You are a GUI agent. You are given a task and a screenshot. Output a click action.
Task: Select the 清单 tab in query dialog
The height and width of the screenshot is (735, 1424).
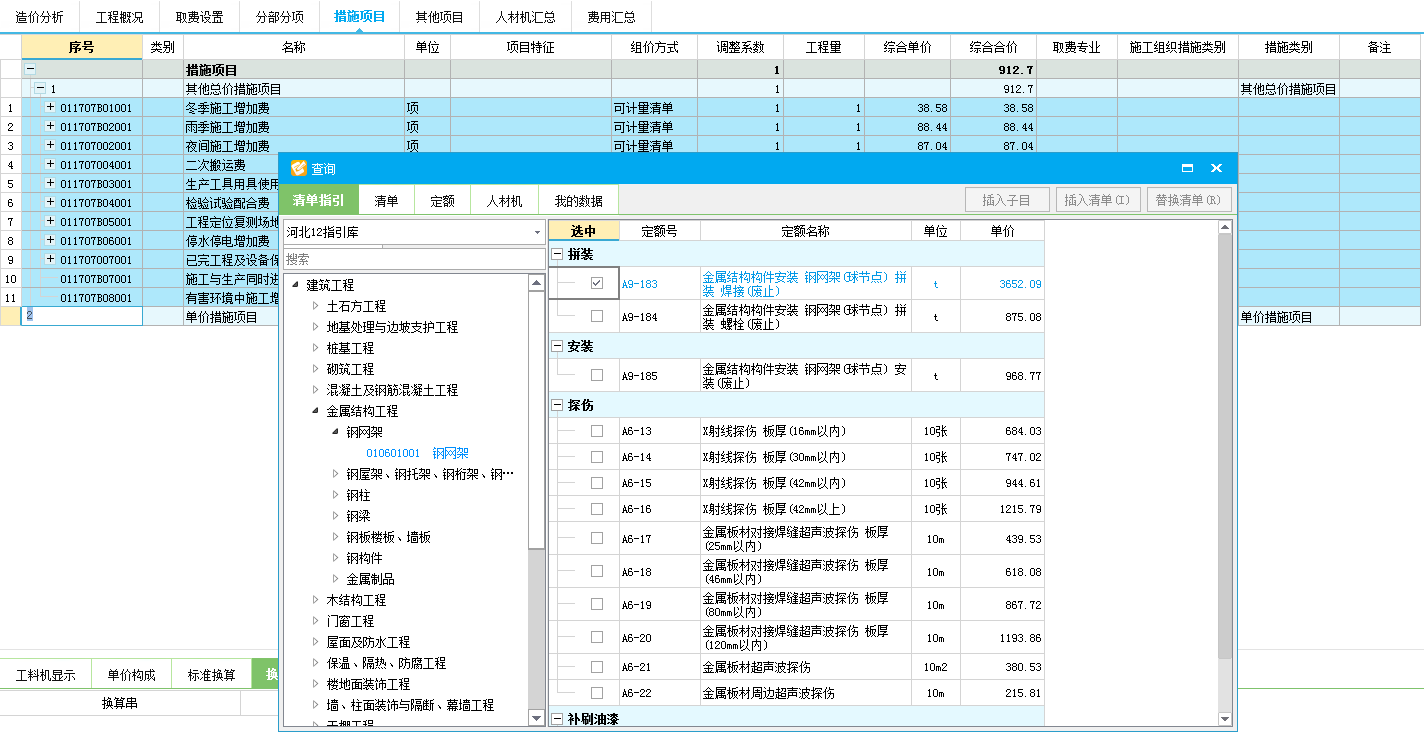click(x=386, y=201)
